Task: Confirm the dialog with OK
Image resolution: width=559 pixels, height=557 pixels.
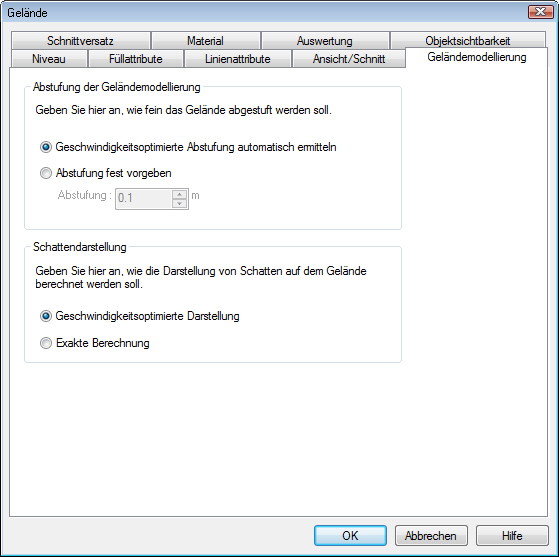Action: click(350, 535)
